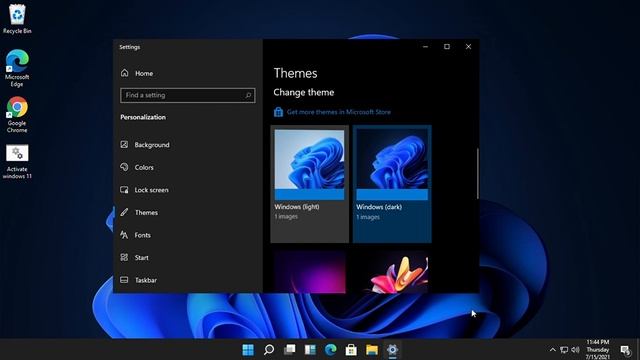640x360 pixels.
Task: Expand the hidden system tray icons chevron
Action: 553,350
